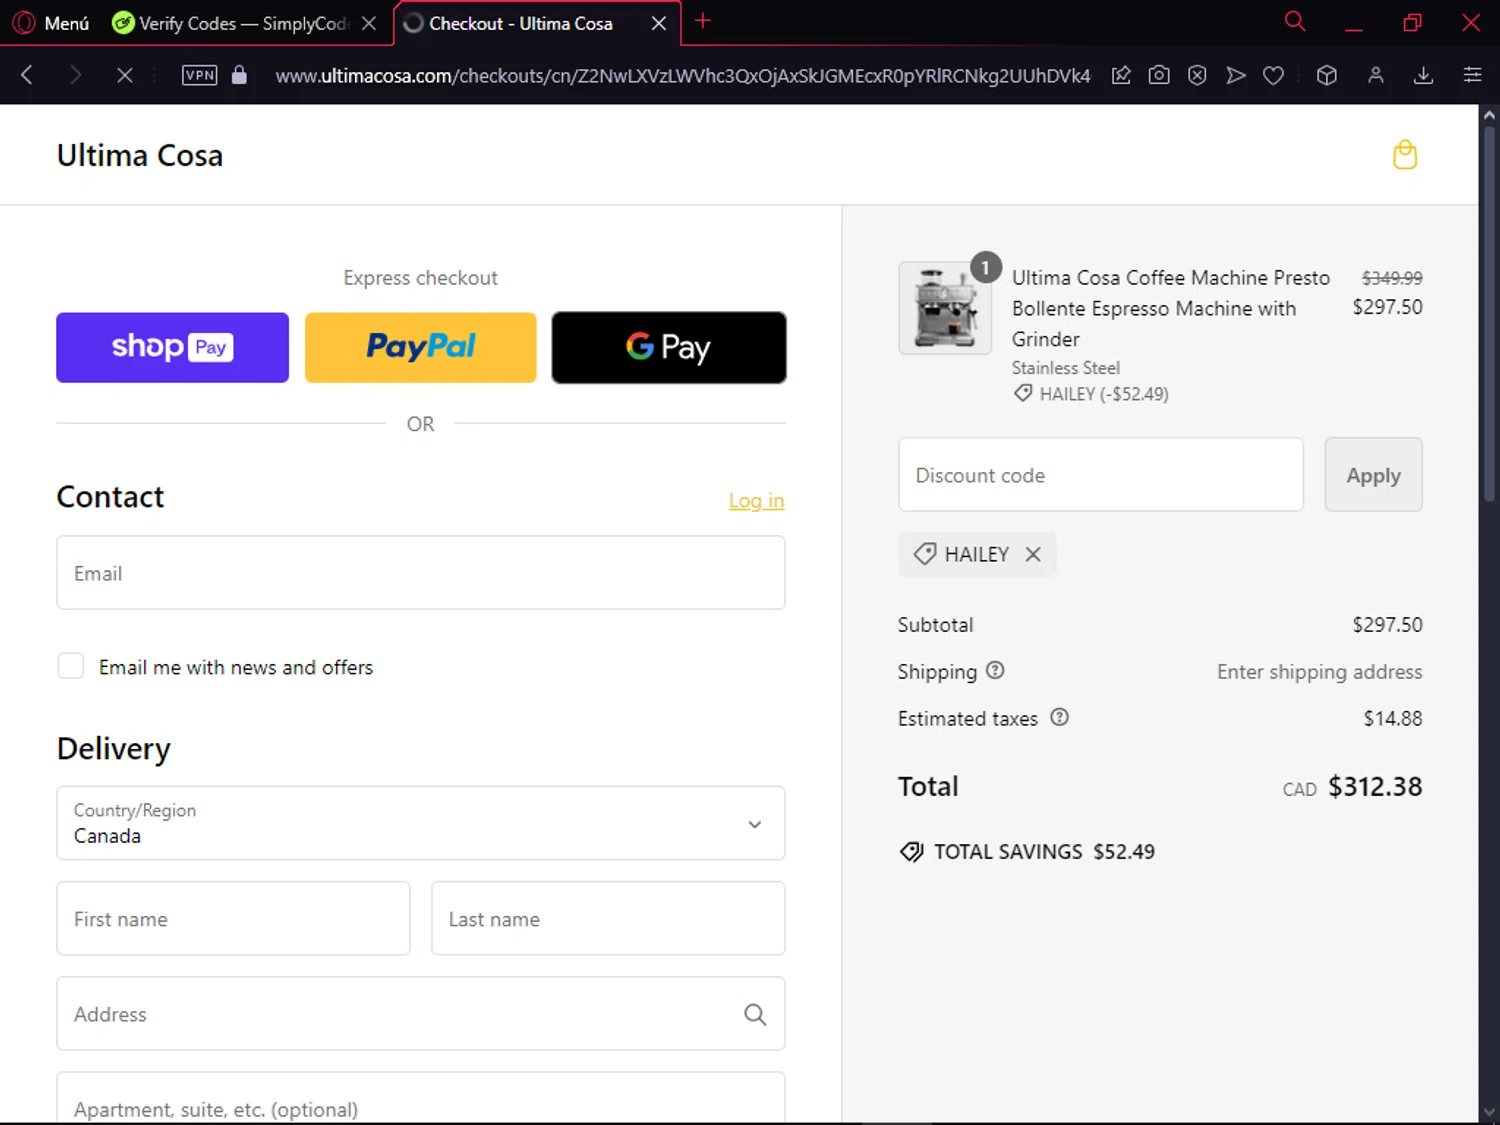This screenshot has height=1125, width=1500.
Task: Click the Discount code field
Action: coord(1101,475)
